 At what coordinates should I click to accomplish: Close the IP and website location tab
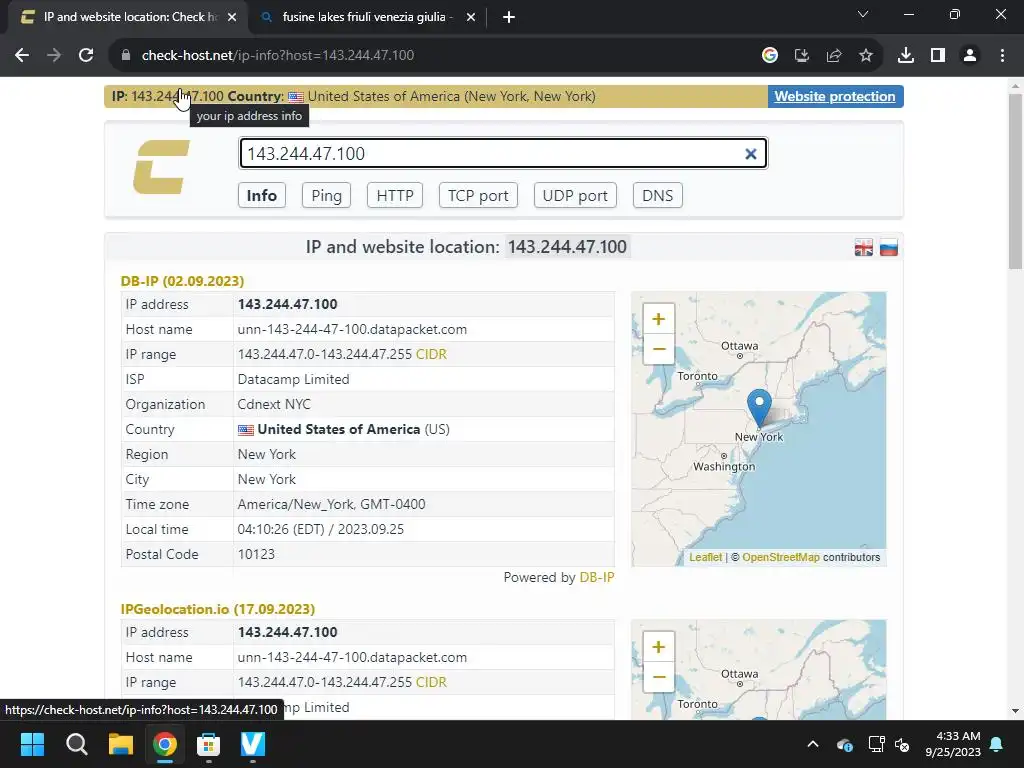click(232, 17)
